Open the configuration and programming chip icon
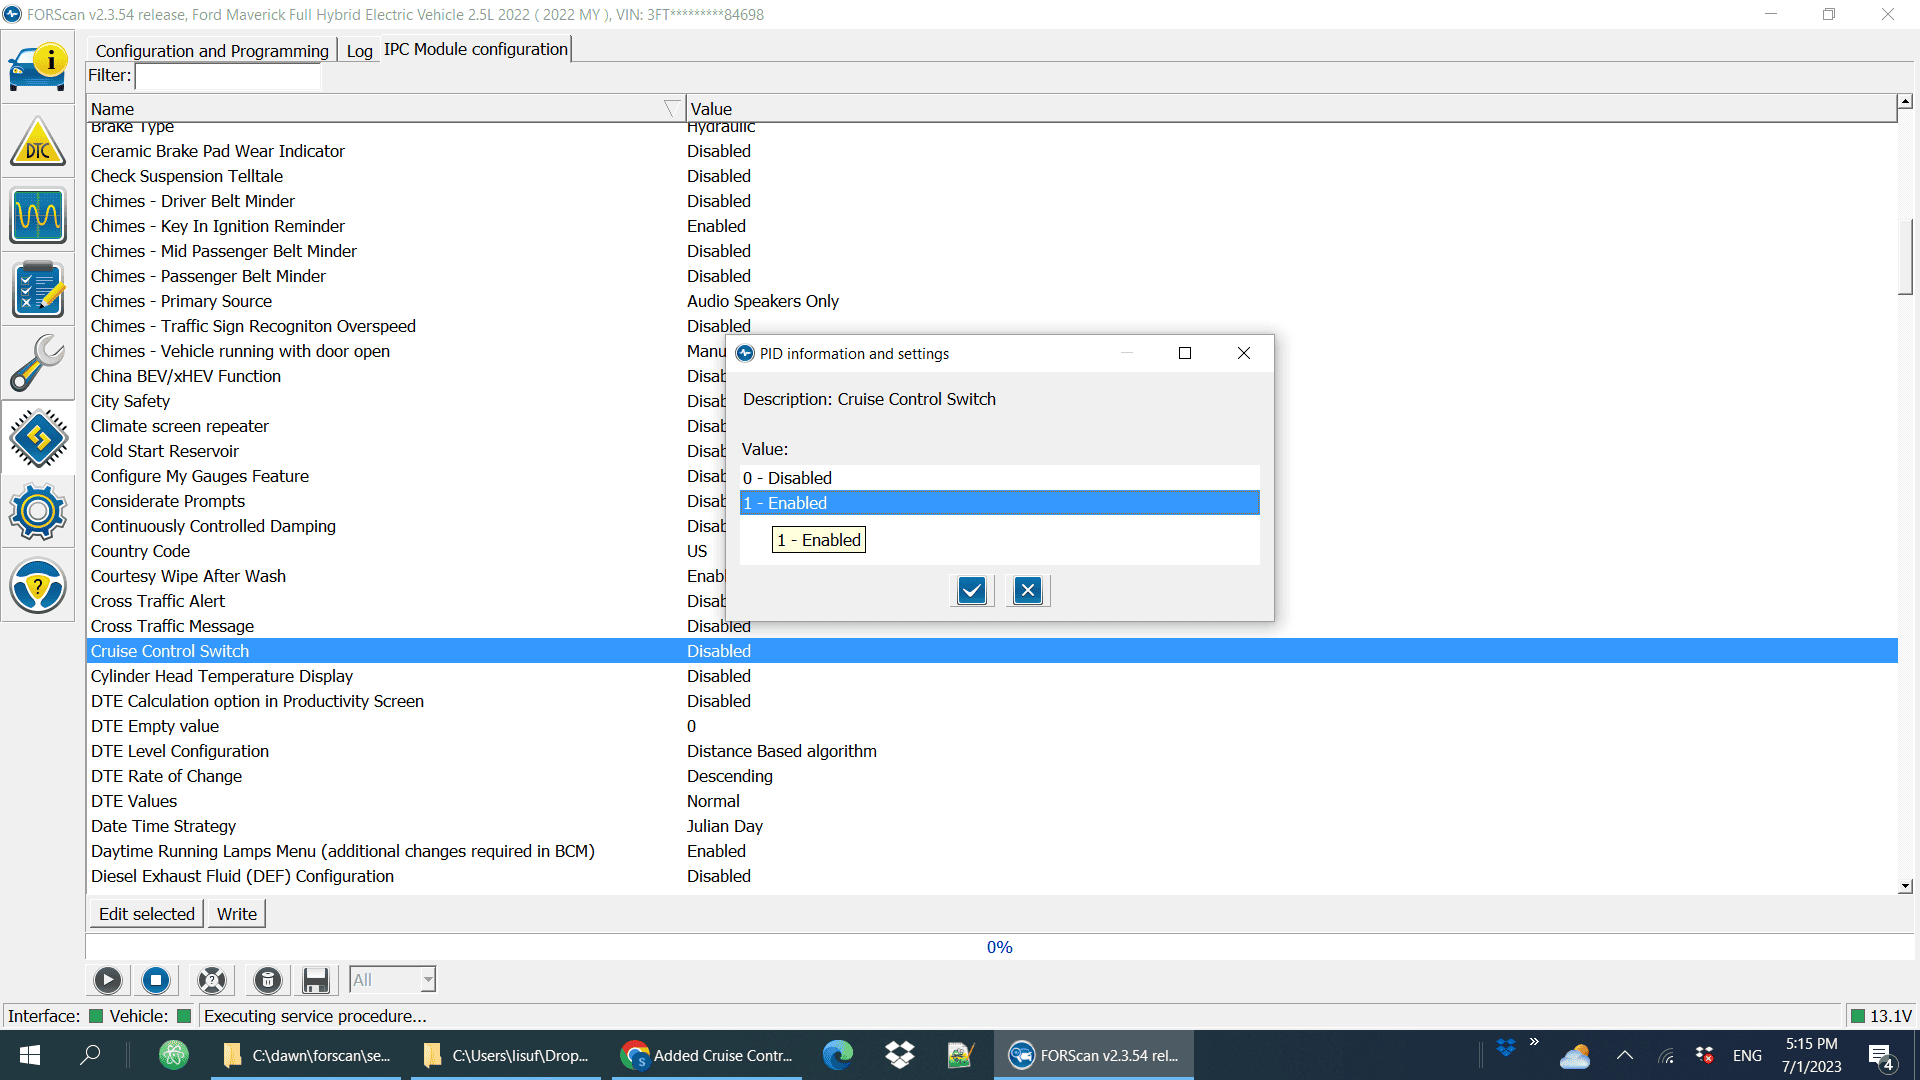The height and width of the screenshot is (1080, 1920). coord(38,437)
